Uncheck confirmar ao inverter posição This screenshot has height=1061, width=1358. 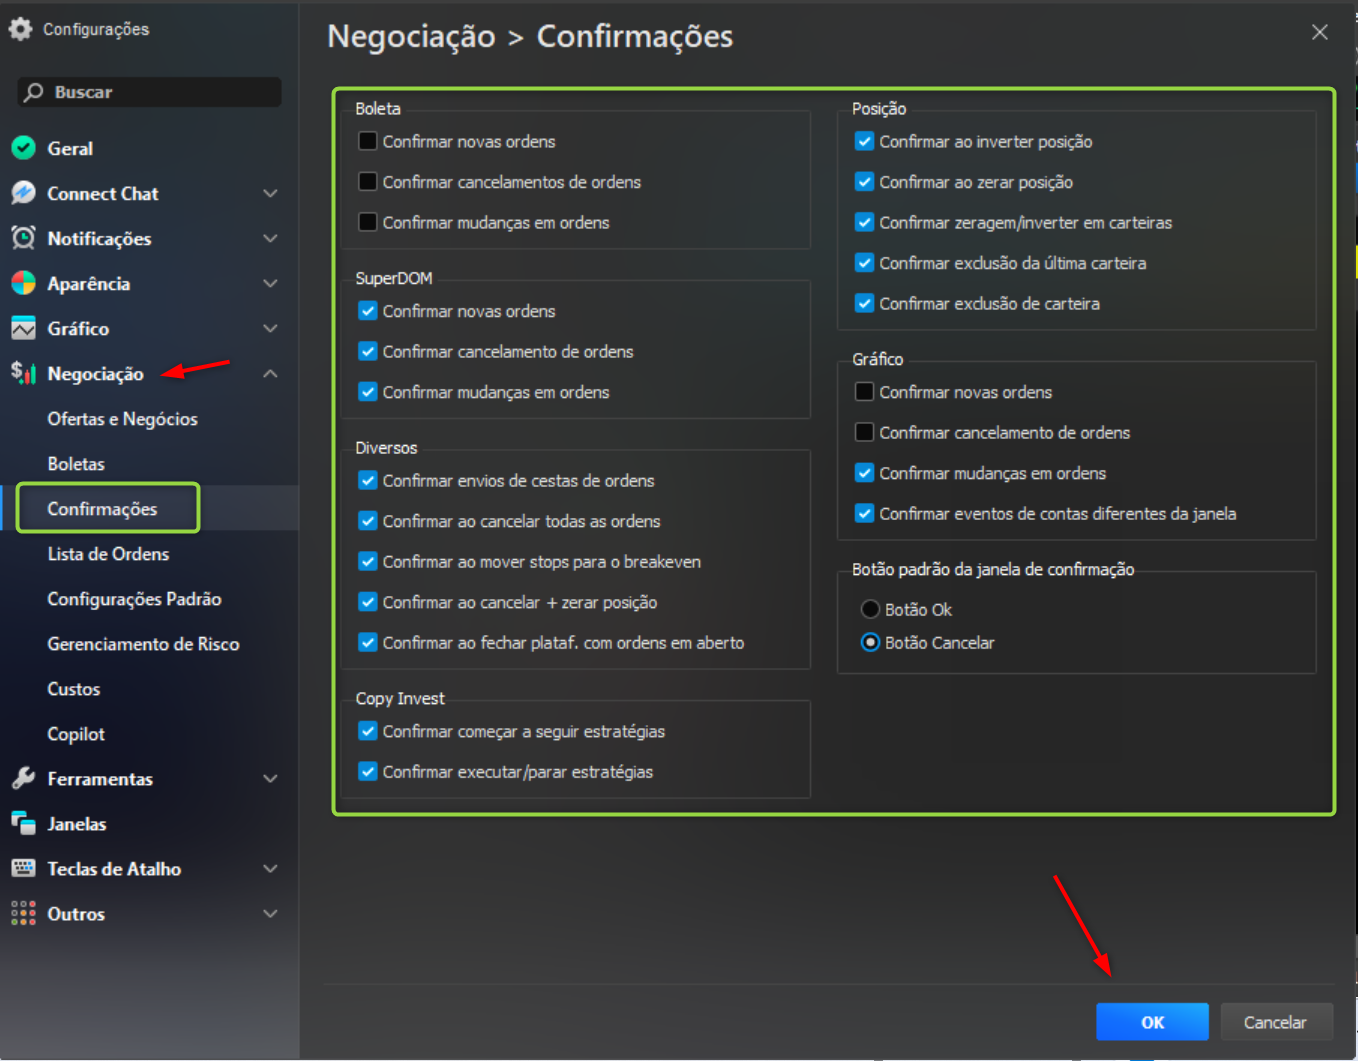[x=865, y=141]
